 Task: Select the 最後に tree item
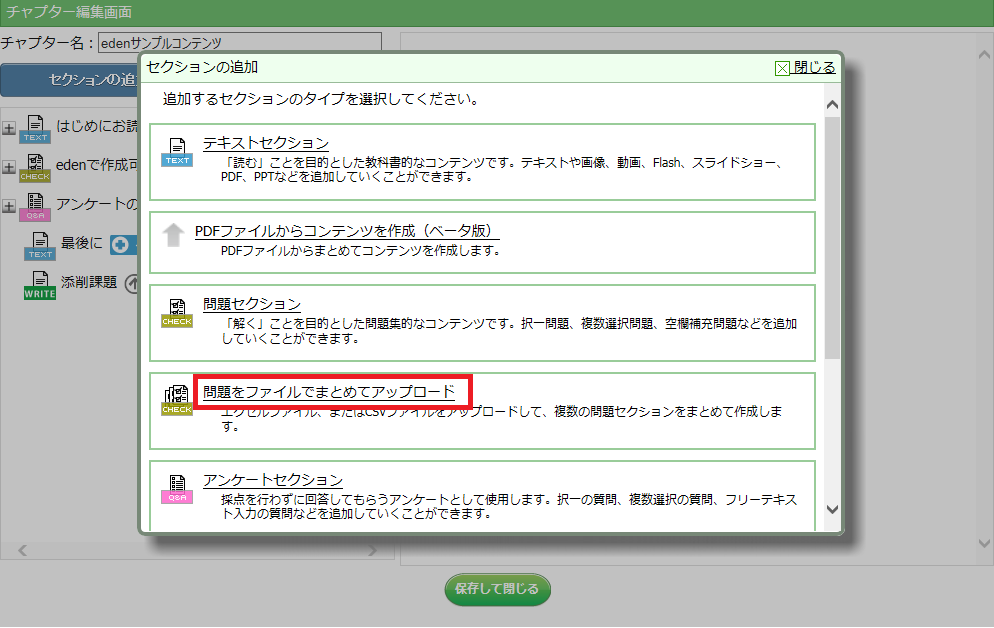pyautogui.click(x=81, y=243)
